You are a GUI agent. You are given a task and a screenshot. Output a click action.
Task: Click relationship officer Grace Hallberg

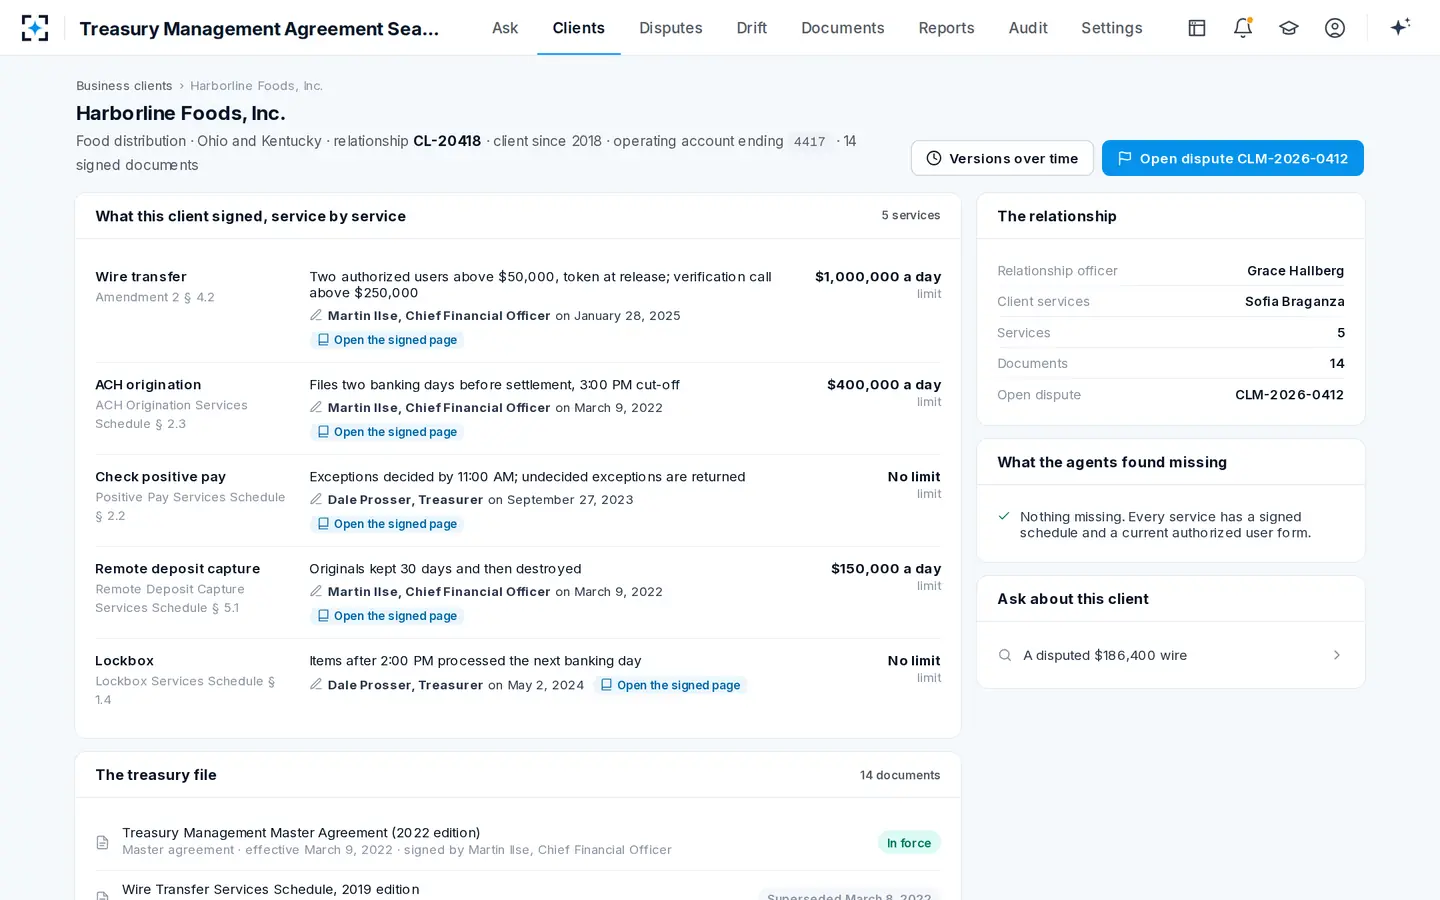coord(1296,271)
